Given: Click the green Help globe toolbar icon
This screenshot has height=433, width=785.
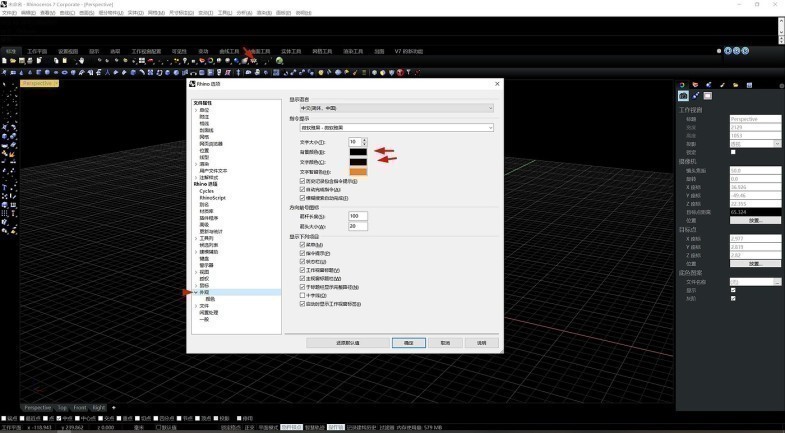Looking at the screenshot, I should [x=279, y=60].
